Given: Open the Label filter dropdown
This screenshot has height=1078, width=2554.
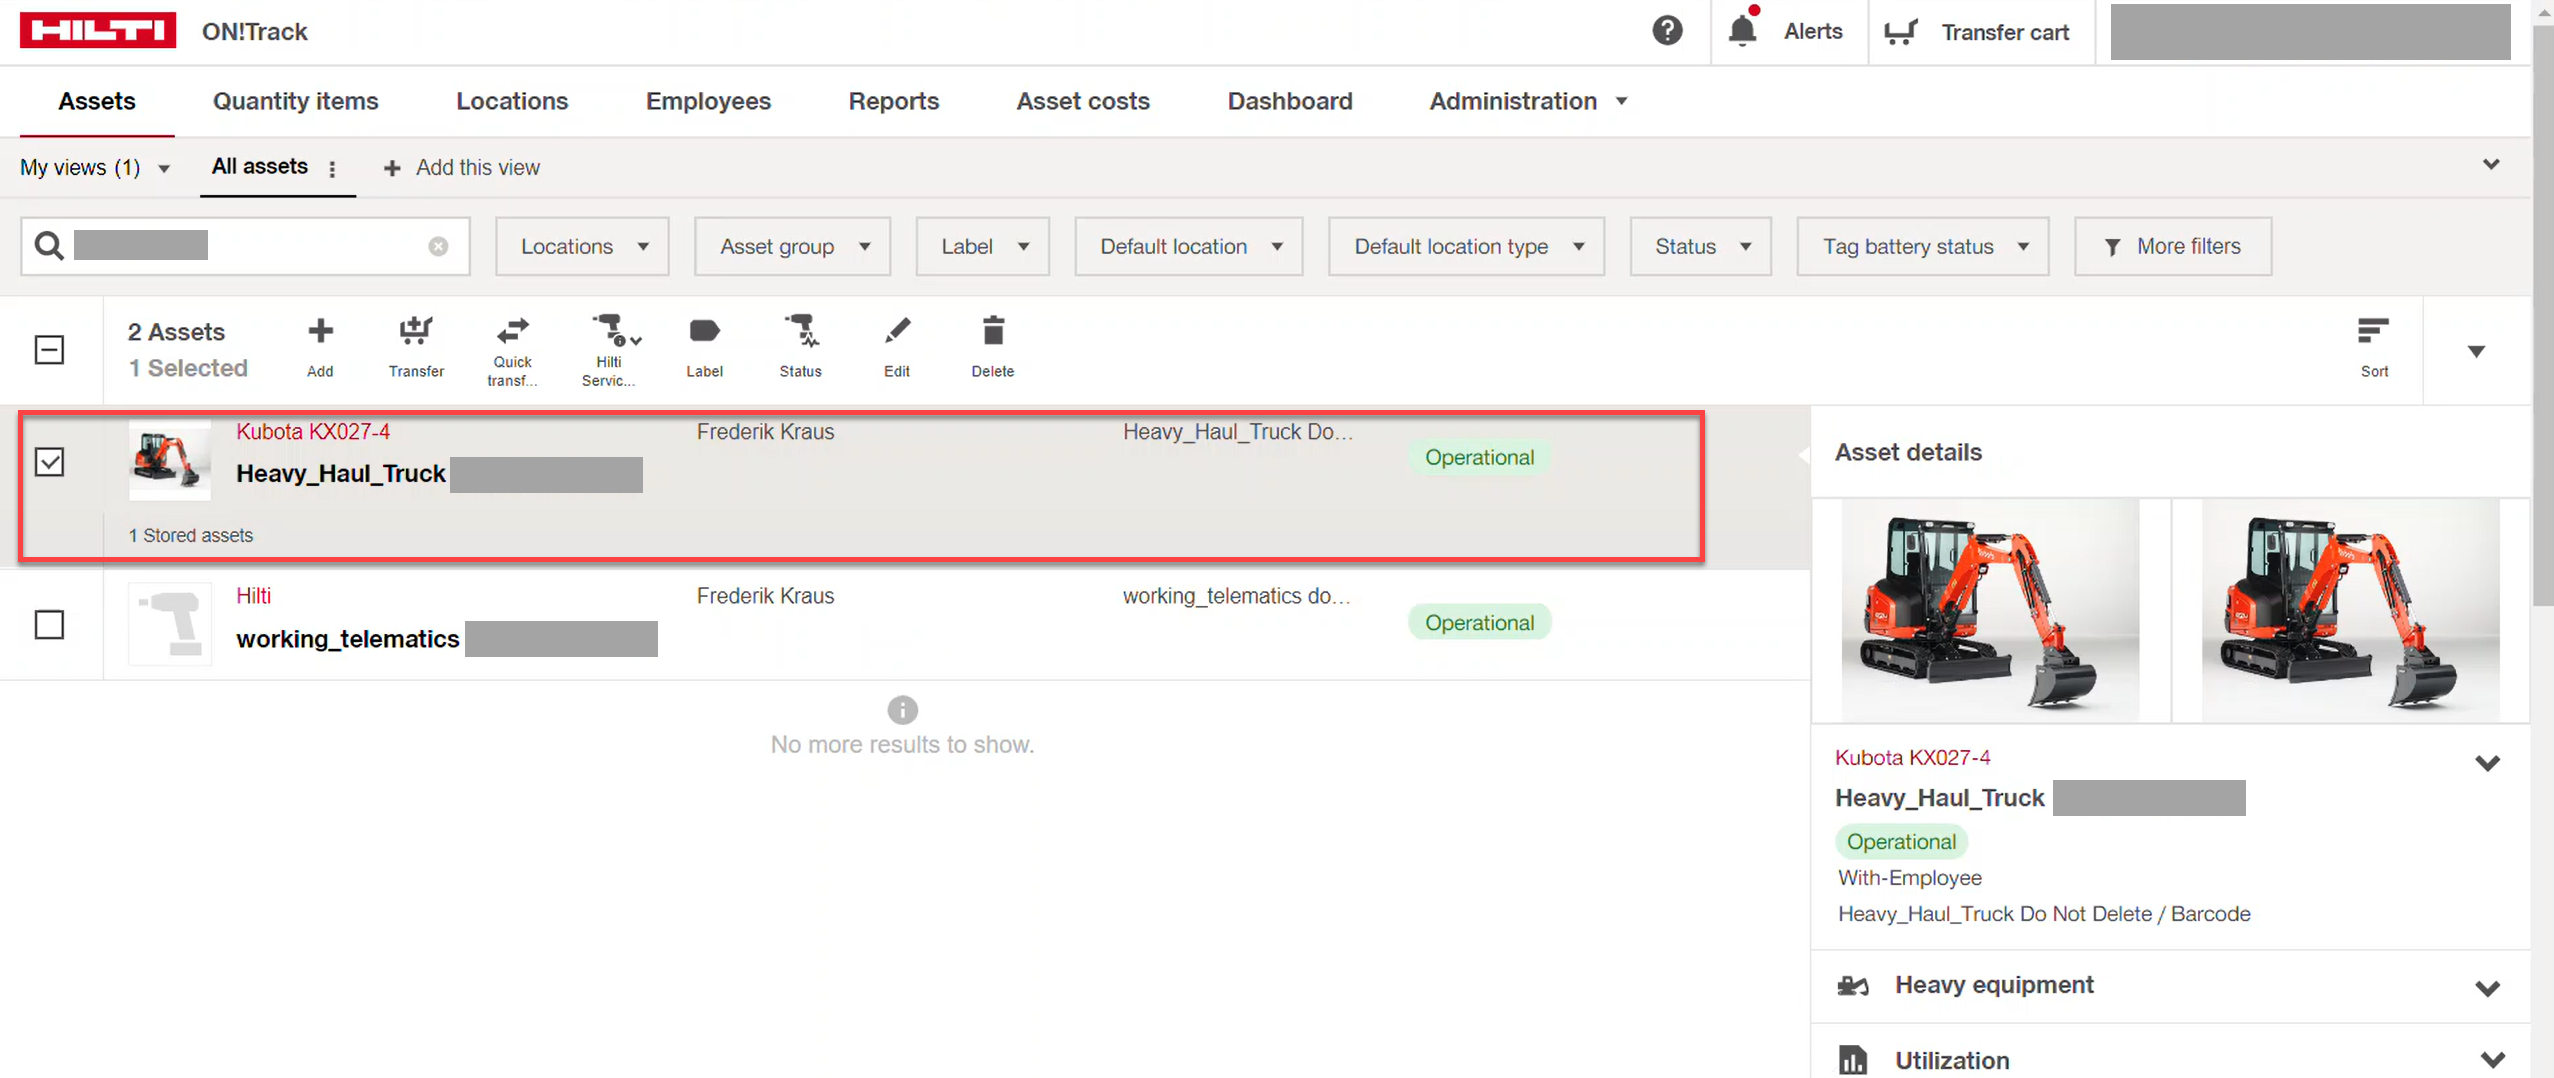Looking at the screenshot, I should tap(982, 246).
